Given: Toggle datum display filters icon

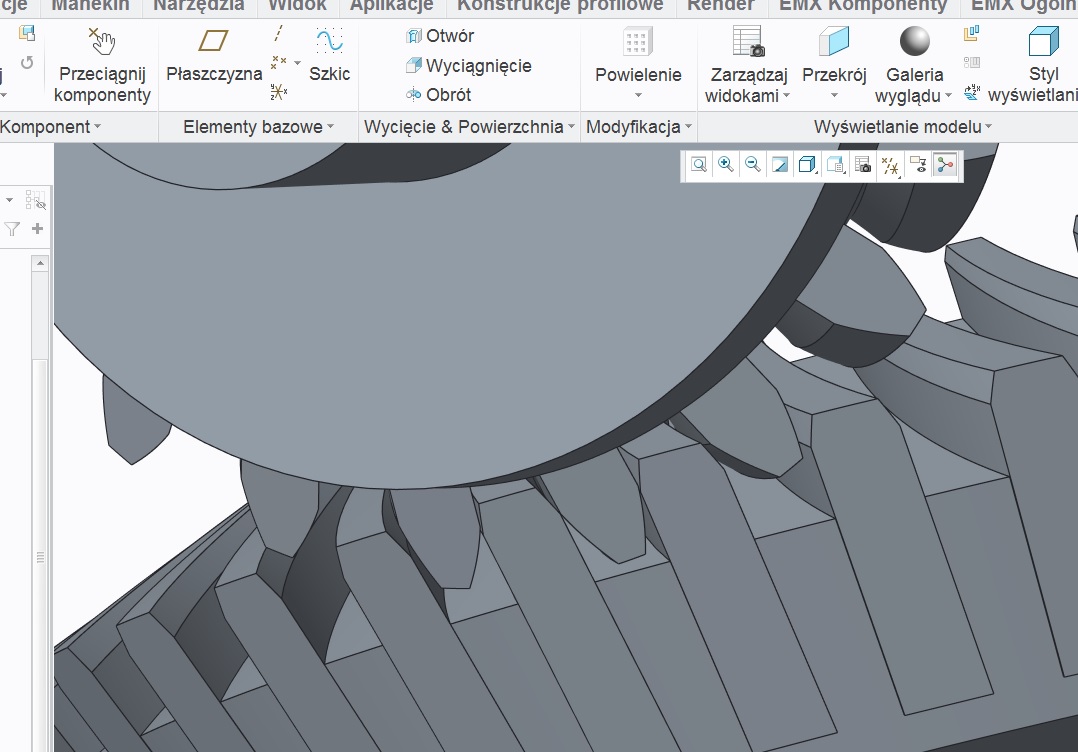Looking at the screenshot, I should click(890, 166).
